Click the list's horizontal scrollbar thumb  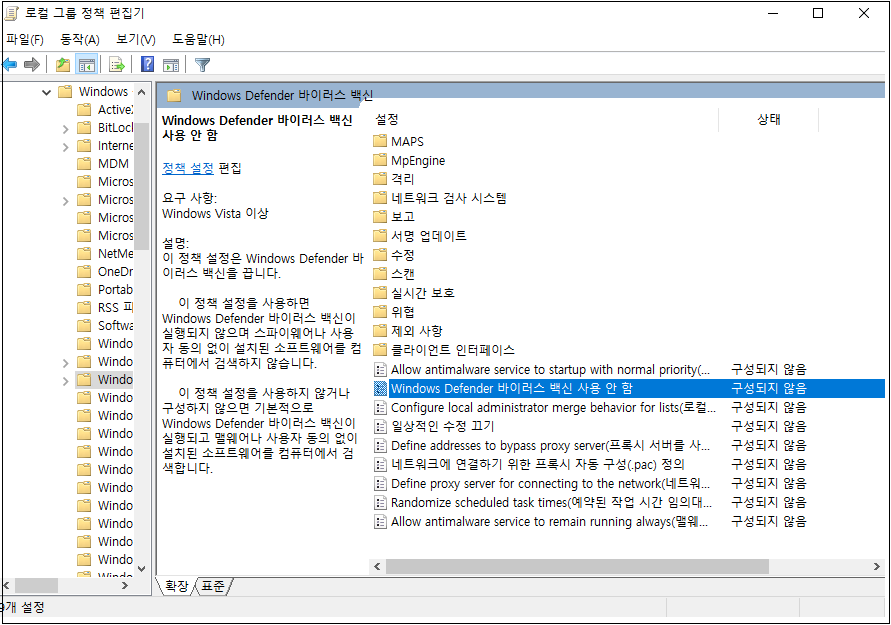577,566
